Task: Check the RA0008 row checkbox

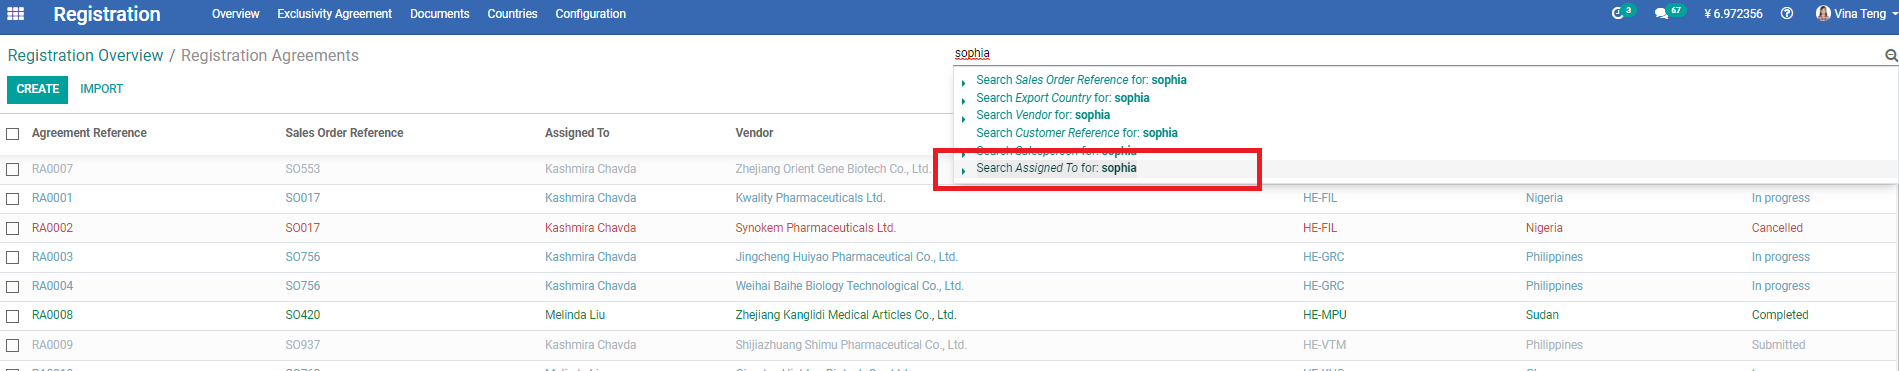Action: pyautogui.click(x=13, y=316)
